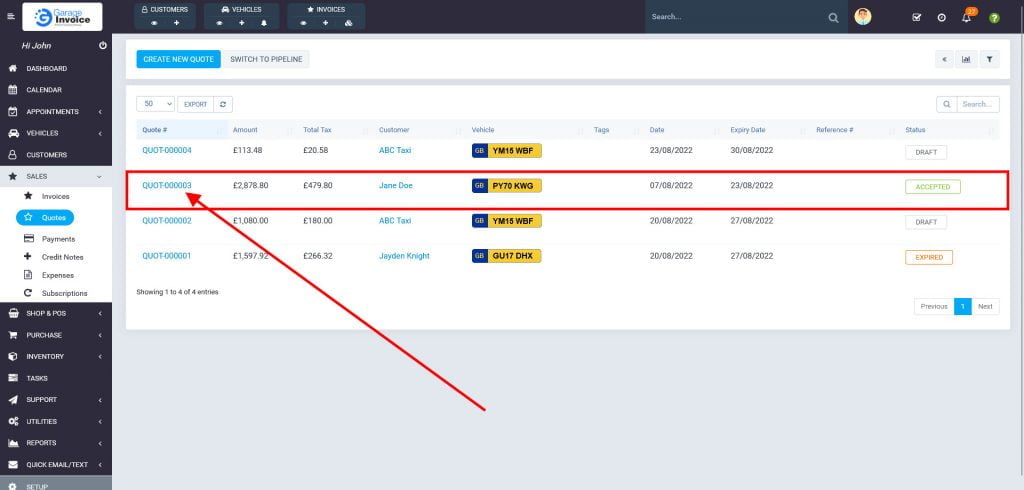Image resolution: width=1024 pixels, height=490 pixels.
Task: Click the notifications bell icon
Action: pyautogui.click(x=966, y=18)
